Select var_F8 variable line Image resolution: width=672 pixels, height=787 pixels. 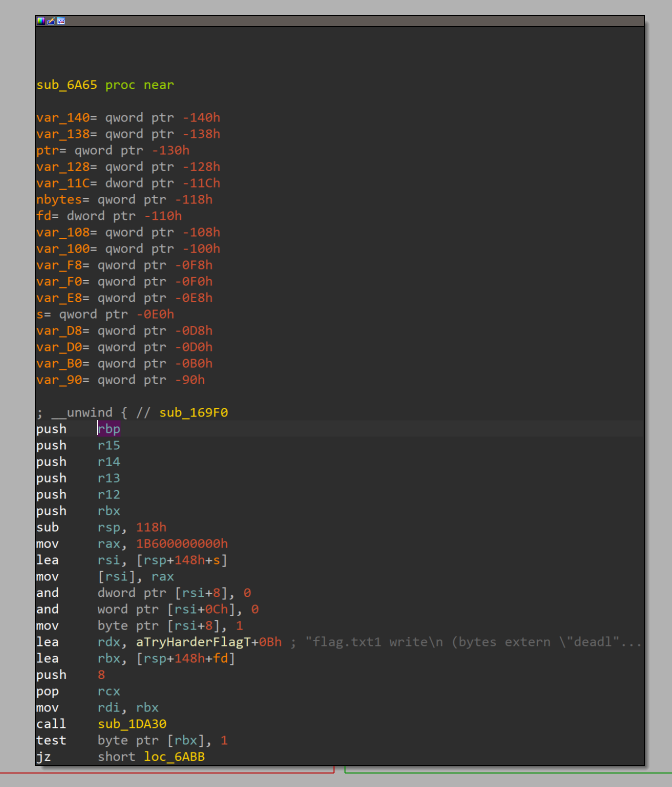click(124, 266)
